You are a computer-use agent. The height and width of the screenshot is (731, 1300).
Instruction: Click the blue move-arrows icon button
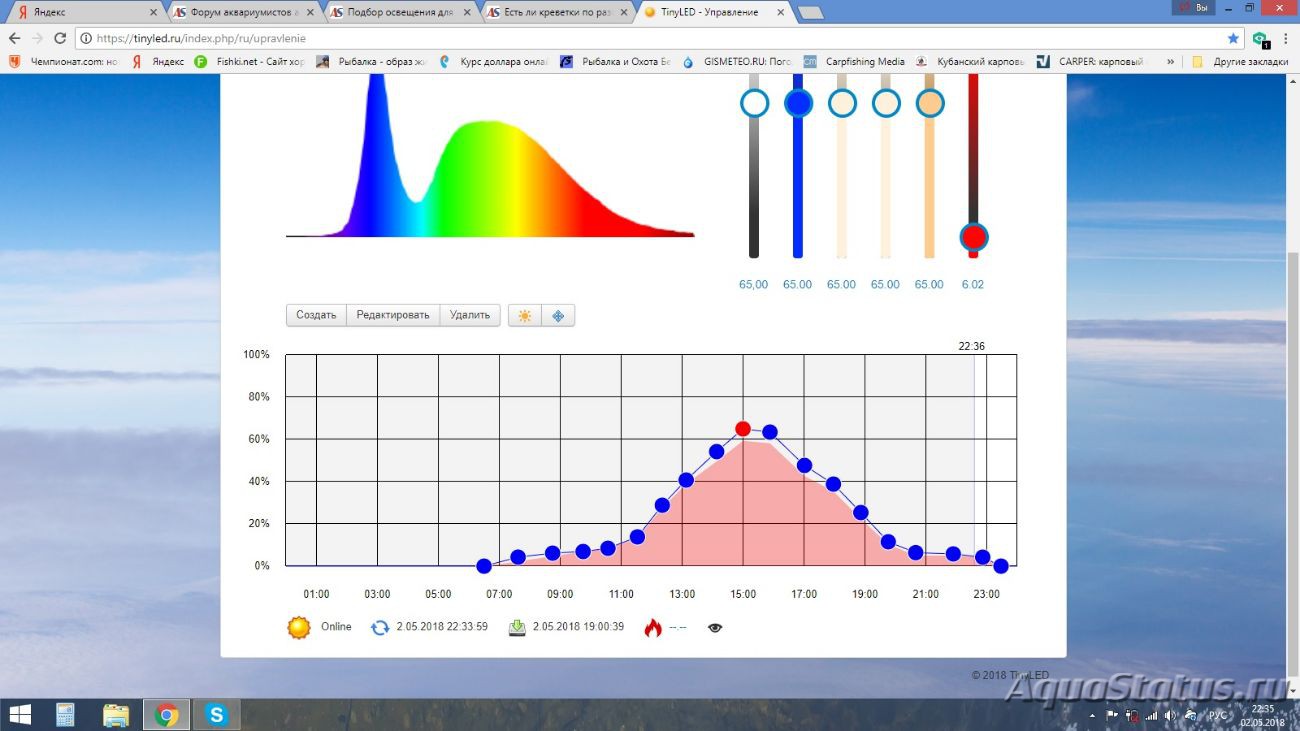click(x=558, y=315)
